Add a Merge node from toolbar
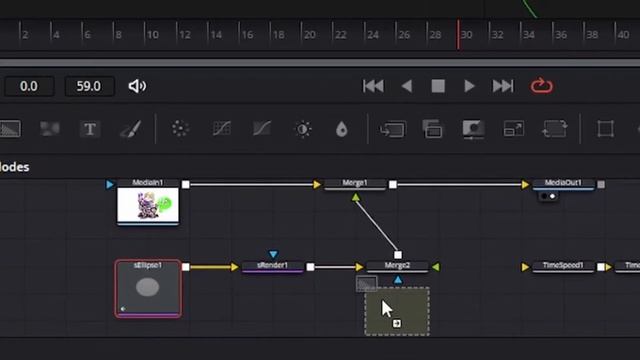The width and height of the screenshot is (640, 360). (393, 129)
